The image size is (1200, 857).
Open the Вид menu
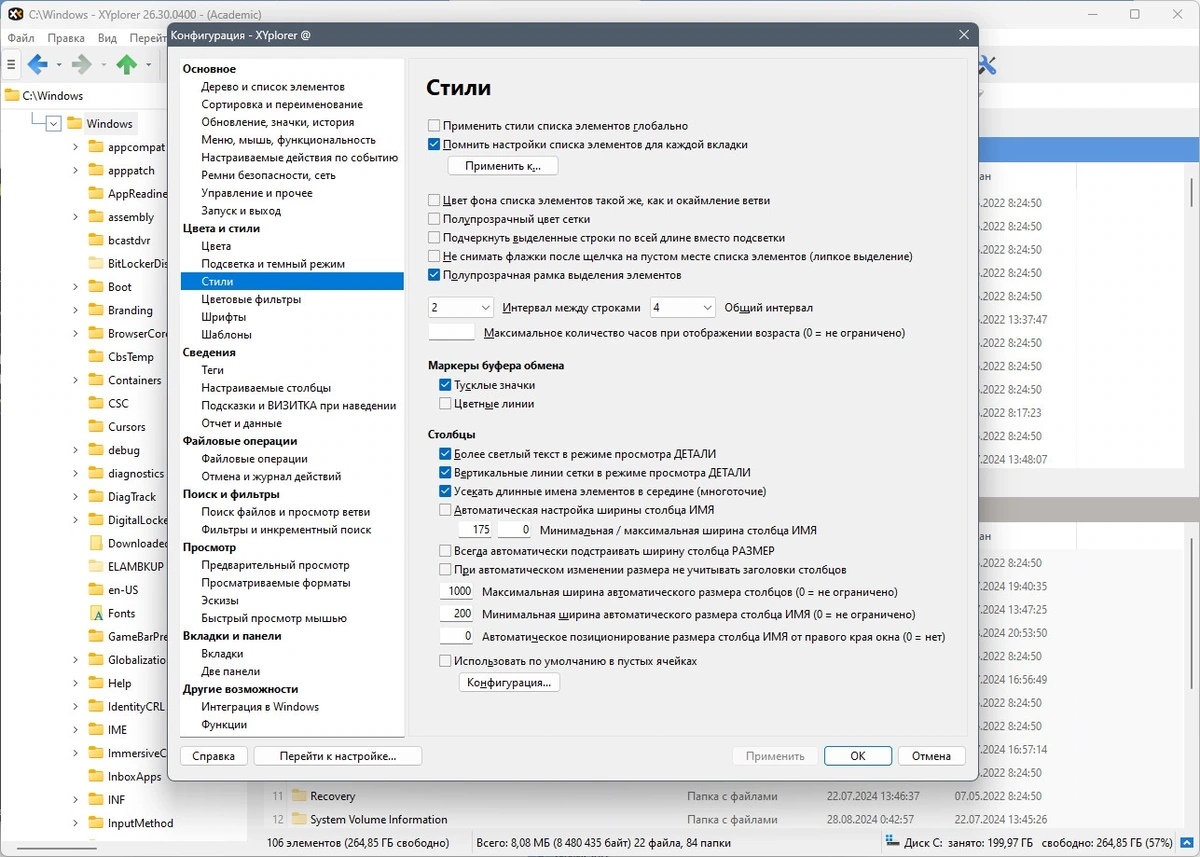click(107, 38)
